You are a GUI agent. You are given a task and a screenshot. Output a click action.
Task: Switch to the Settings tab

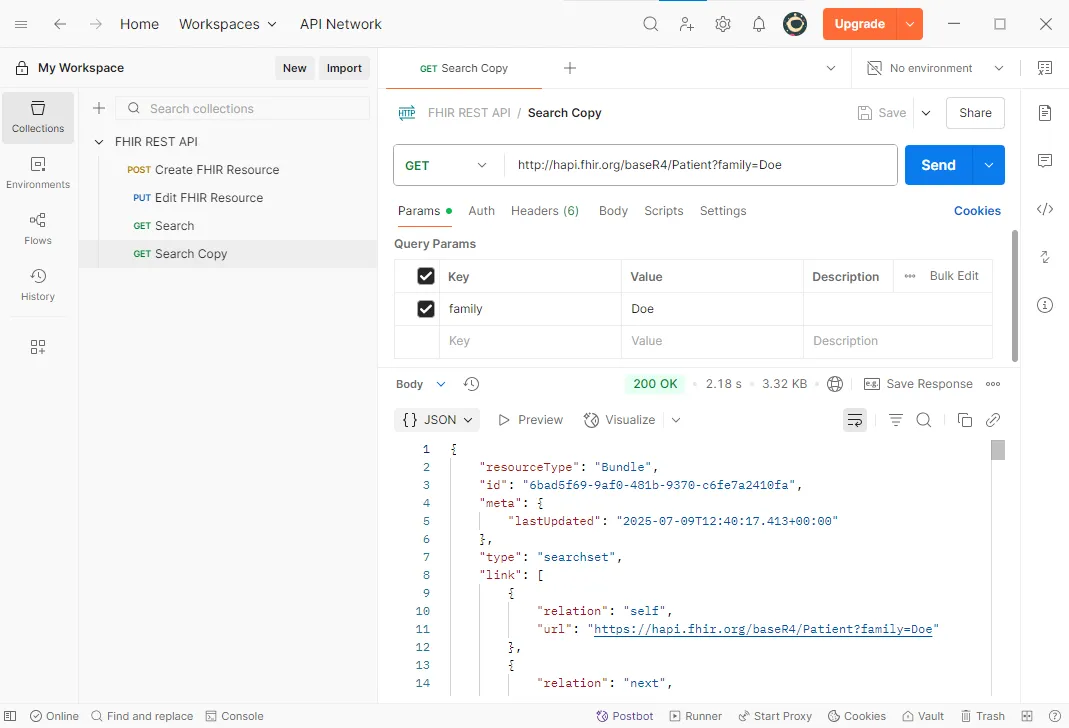[x=723, y=211]
